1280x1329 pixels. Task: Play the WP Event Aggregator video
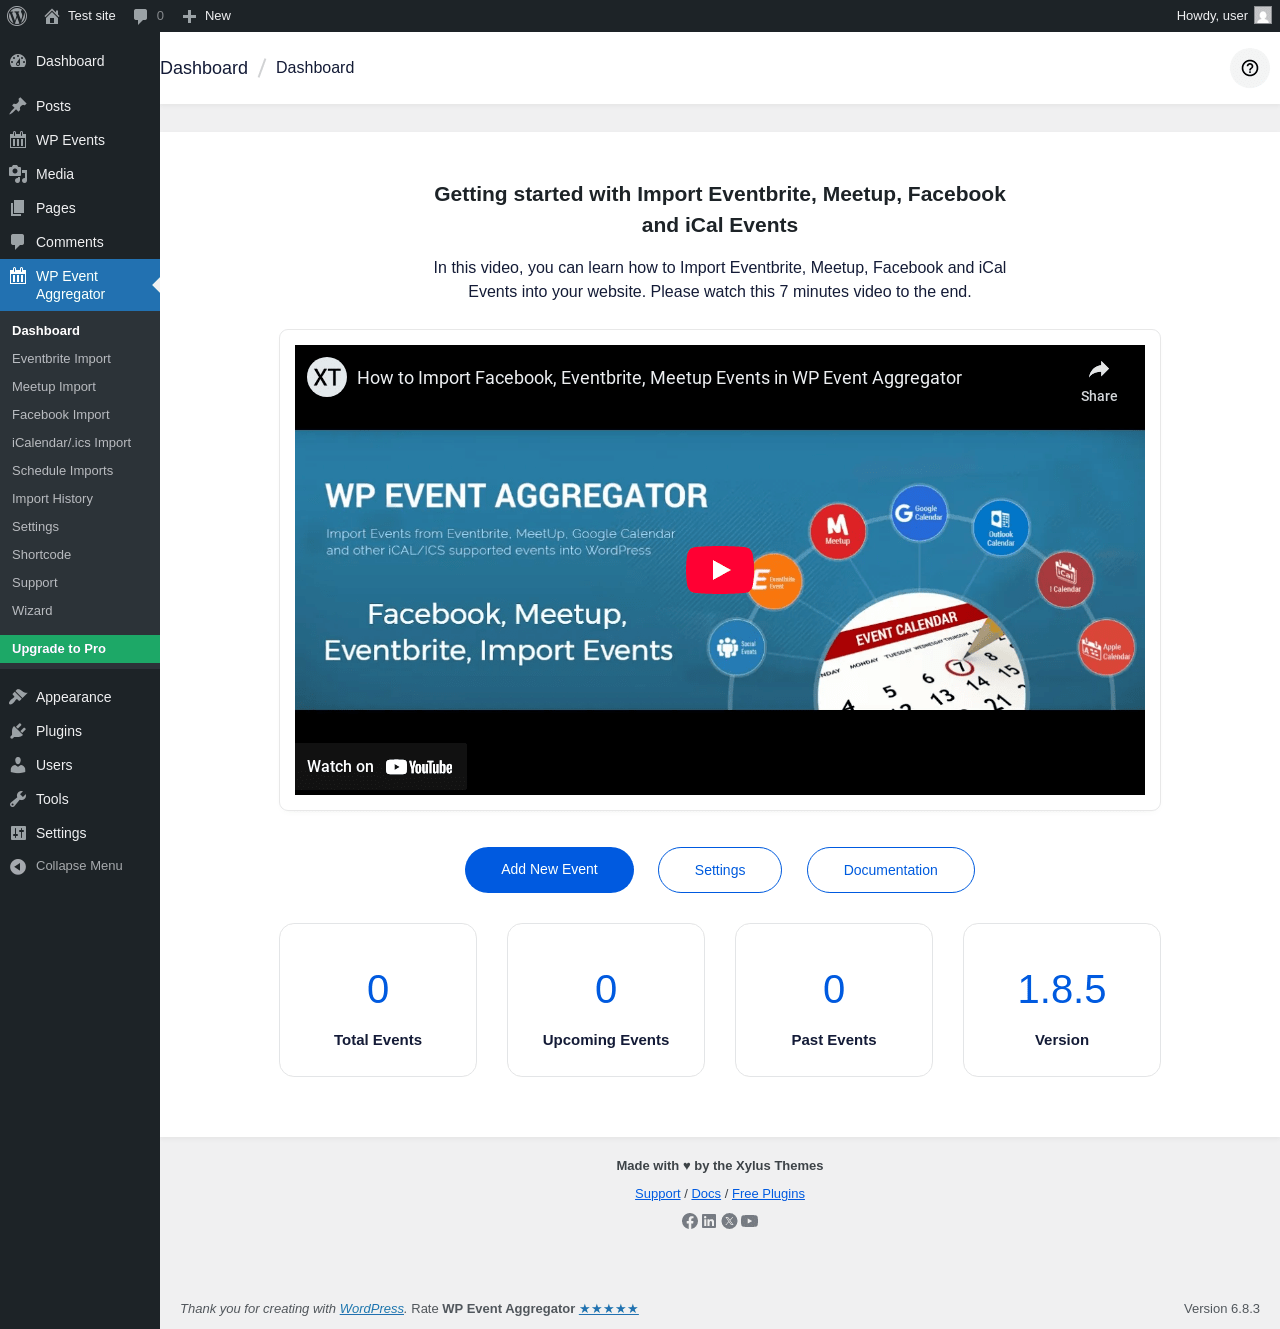tap(720, 570)
